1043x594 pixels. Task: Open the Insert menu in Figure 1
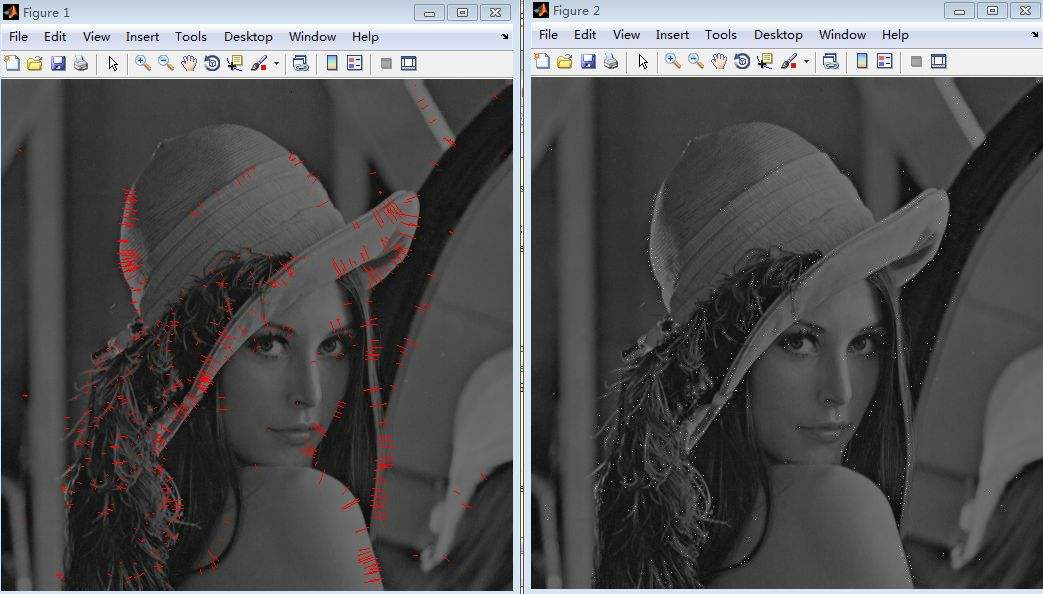[x=142, y=37]
